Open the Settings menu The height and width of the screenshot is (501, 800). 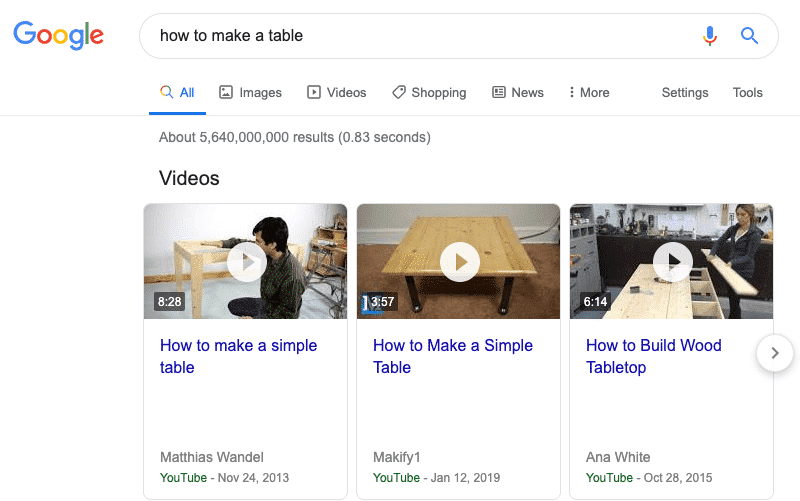pos(685,92)
